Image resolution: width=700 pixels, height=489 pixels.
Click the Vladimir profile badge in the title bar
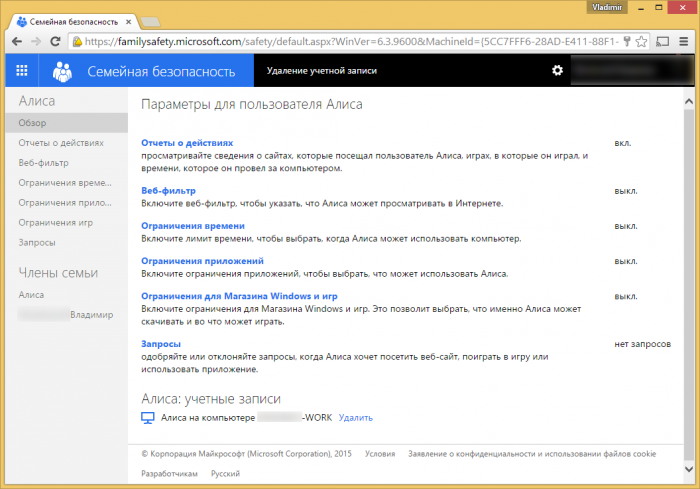point(607,7)
